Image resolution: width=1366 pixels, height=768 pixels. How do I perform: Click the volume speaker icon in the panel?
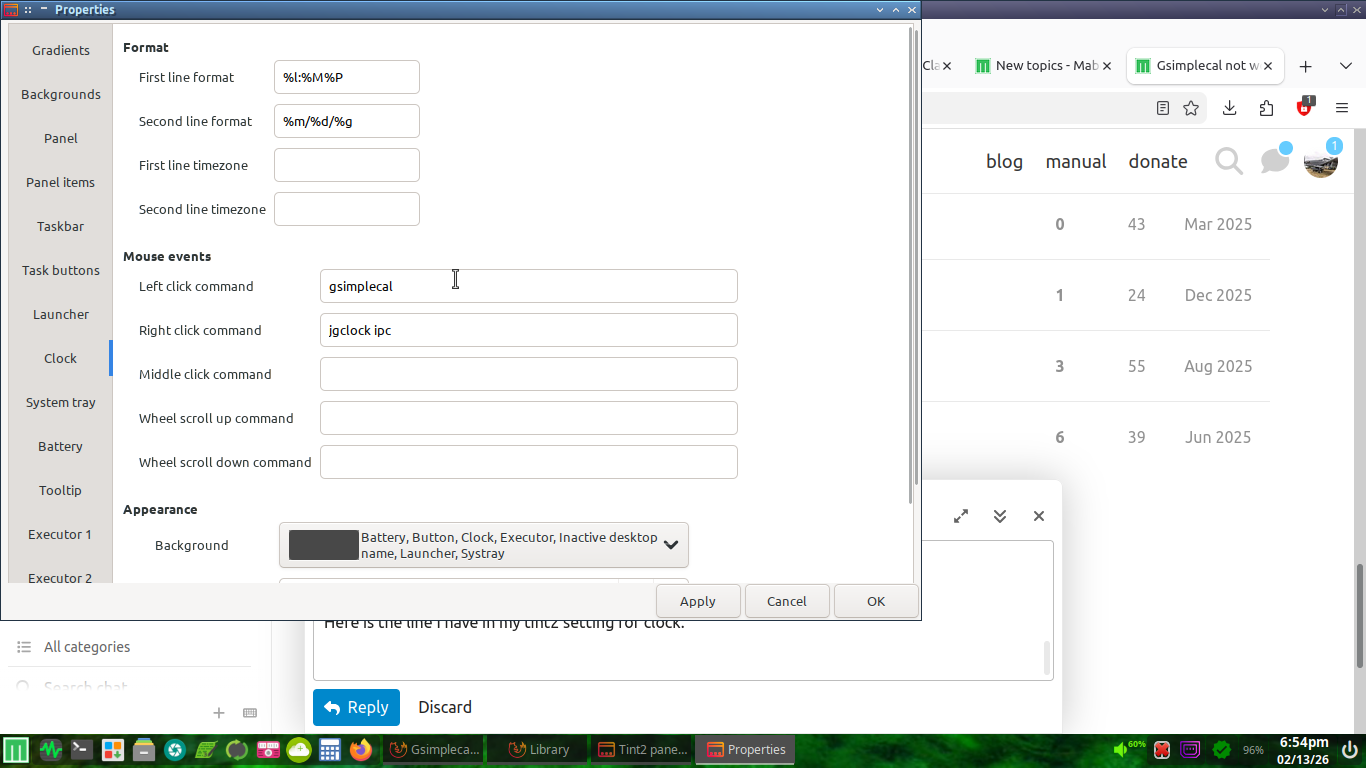pyautogui.click(x=1121, y=749)
